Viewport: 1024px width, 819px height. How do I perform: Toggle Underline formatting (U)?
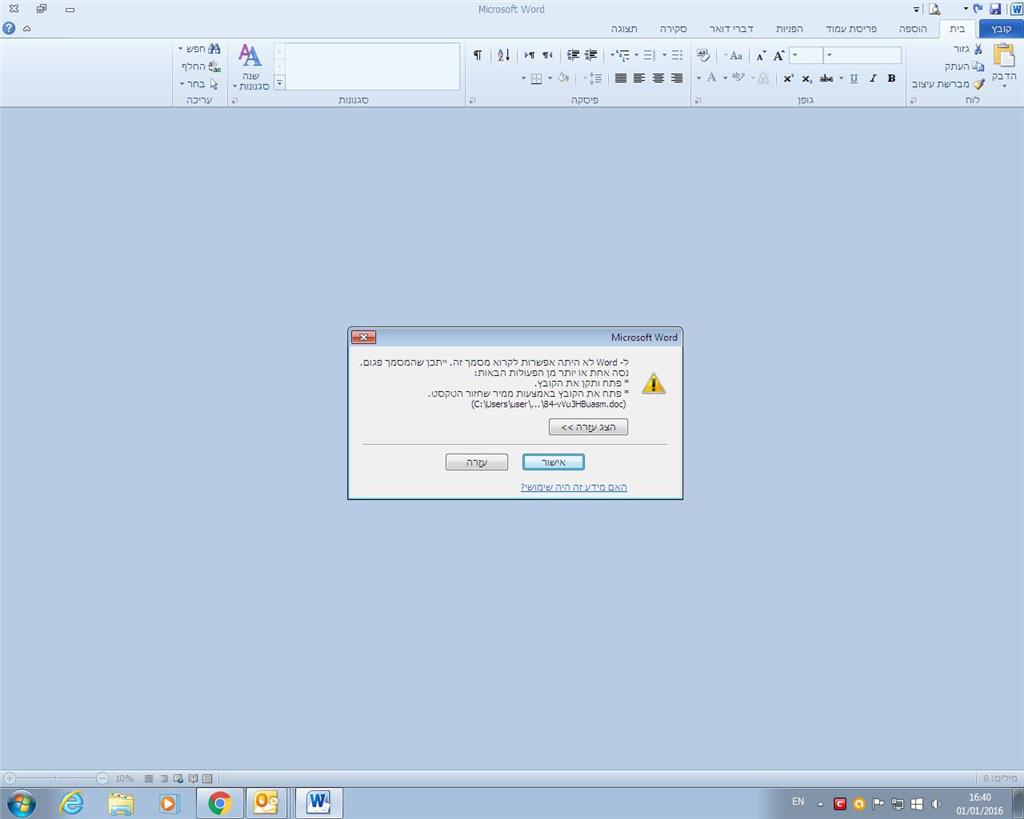[854, 78]
